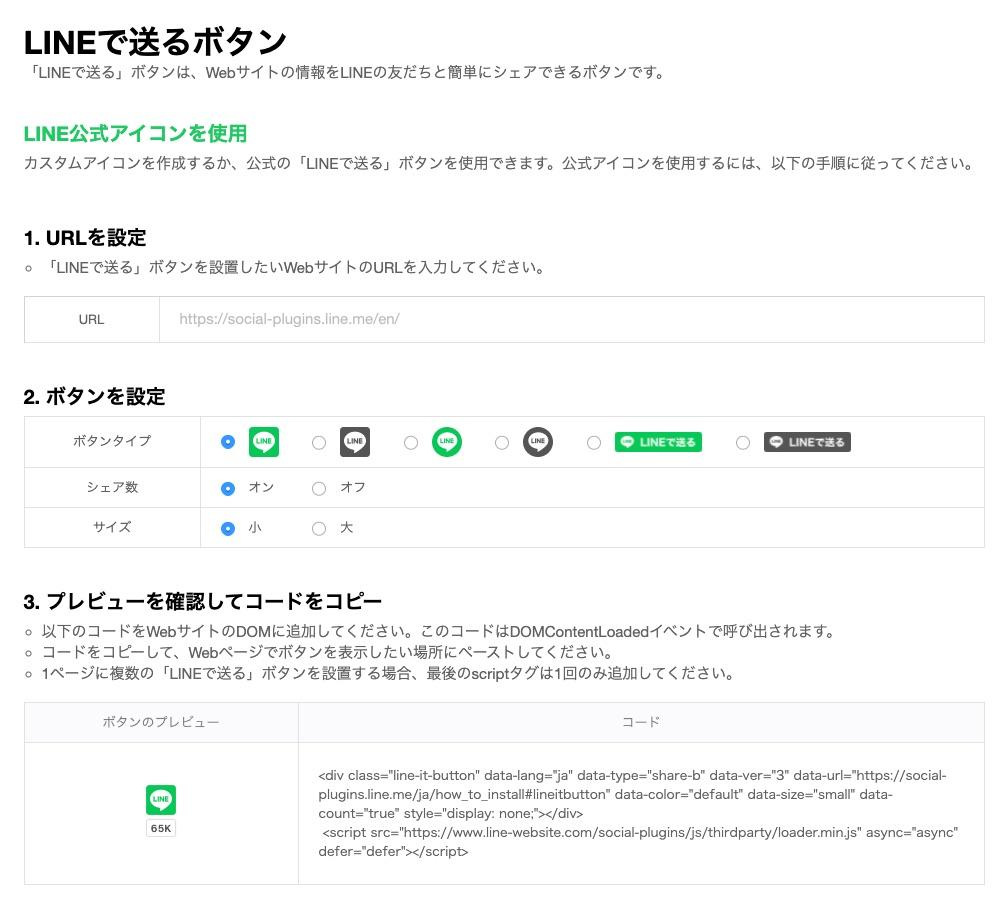Screen dimensions: 1004x908
Task: Select the green round LINE icon button type
Action: (447, 442)
